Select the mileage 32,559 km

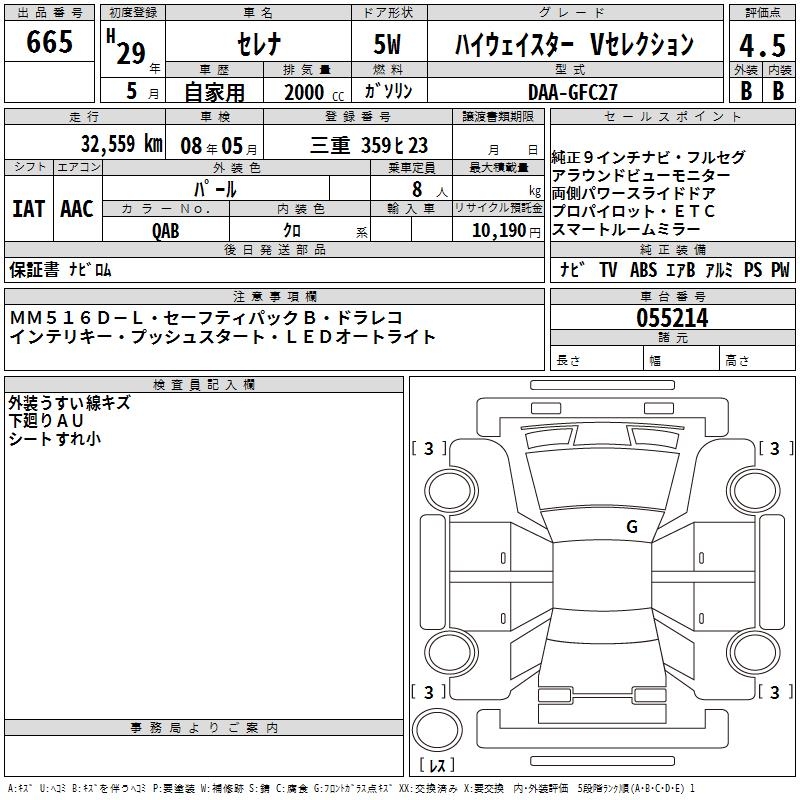122,143
